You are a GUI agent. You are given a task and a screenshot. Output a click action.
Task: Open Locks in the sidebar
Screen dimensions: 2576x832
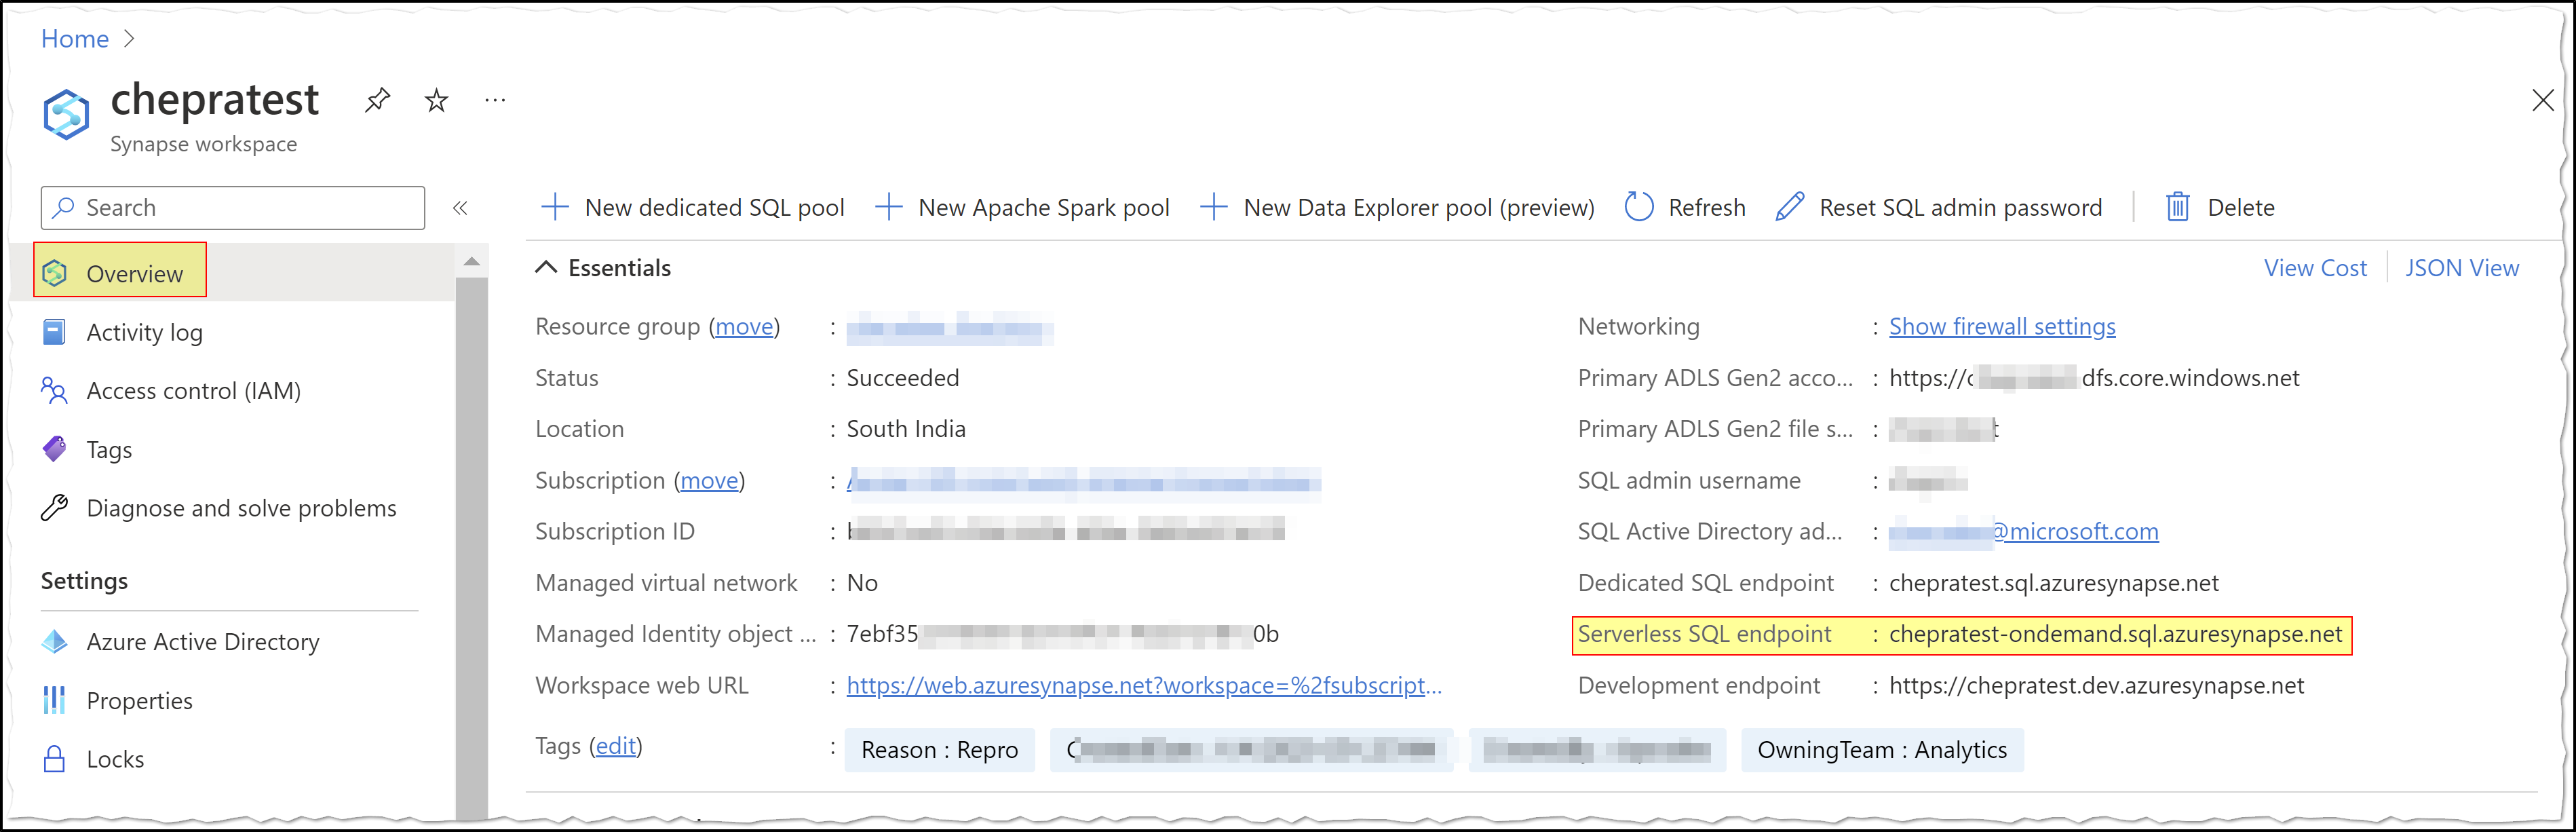pos(115,759)
